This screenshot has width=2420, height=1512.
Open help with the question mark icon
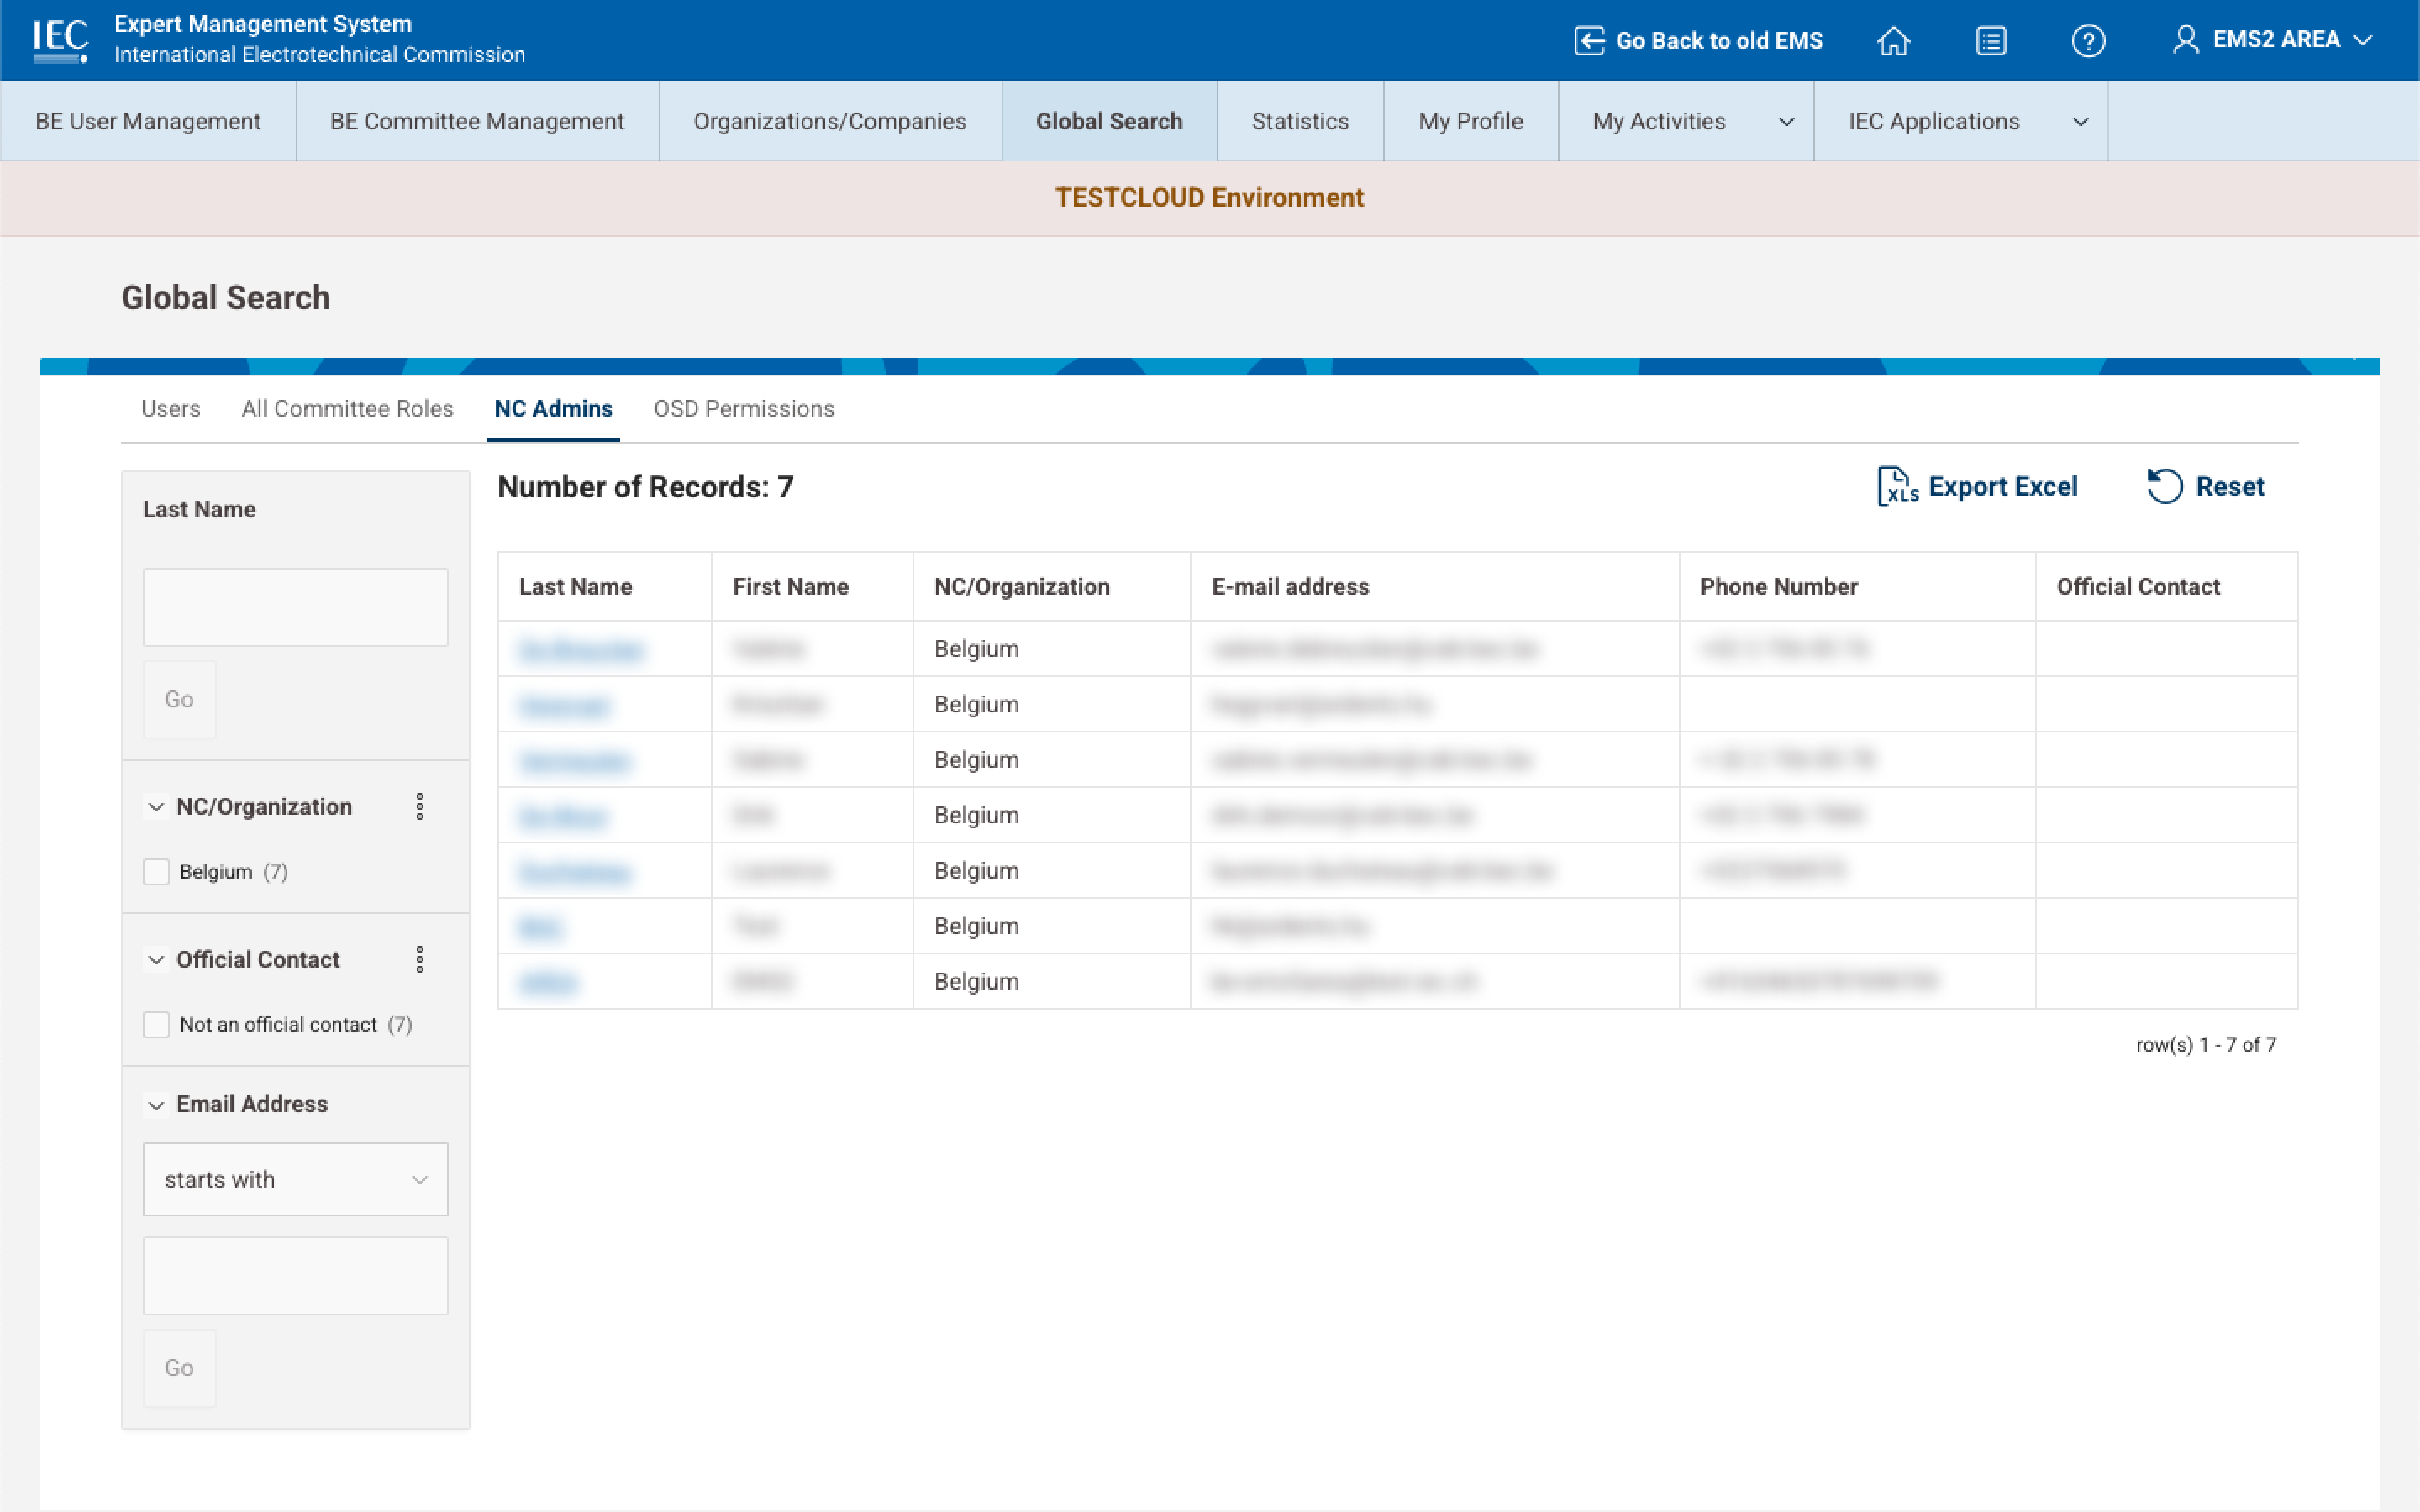tap(2089, 40)
